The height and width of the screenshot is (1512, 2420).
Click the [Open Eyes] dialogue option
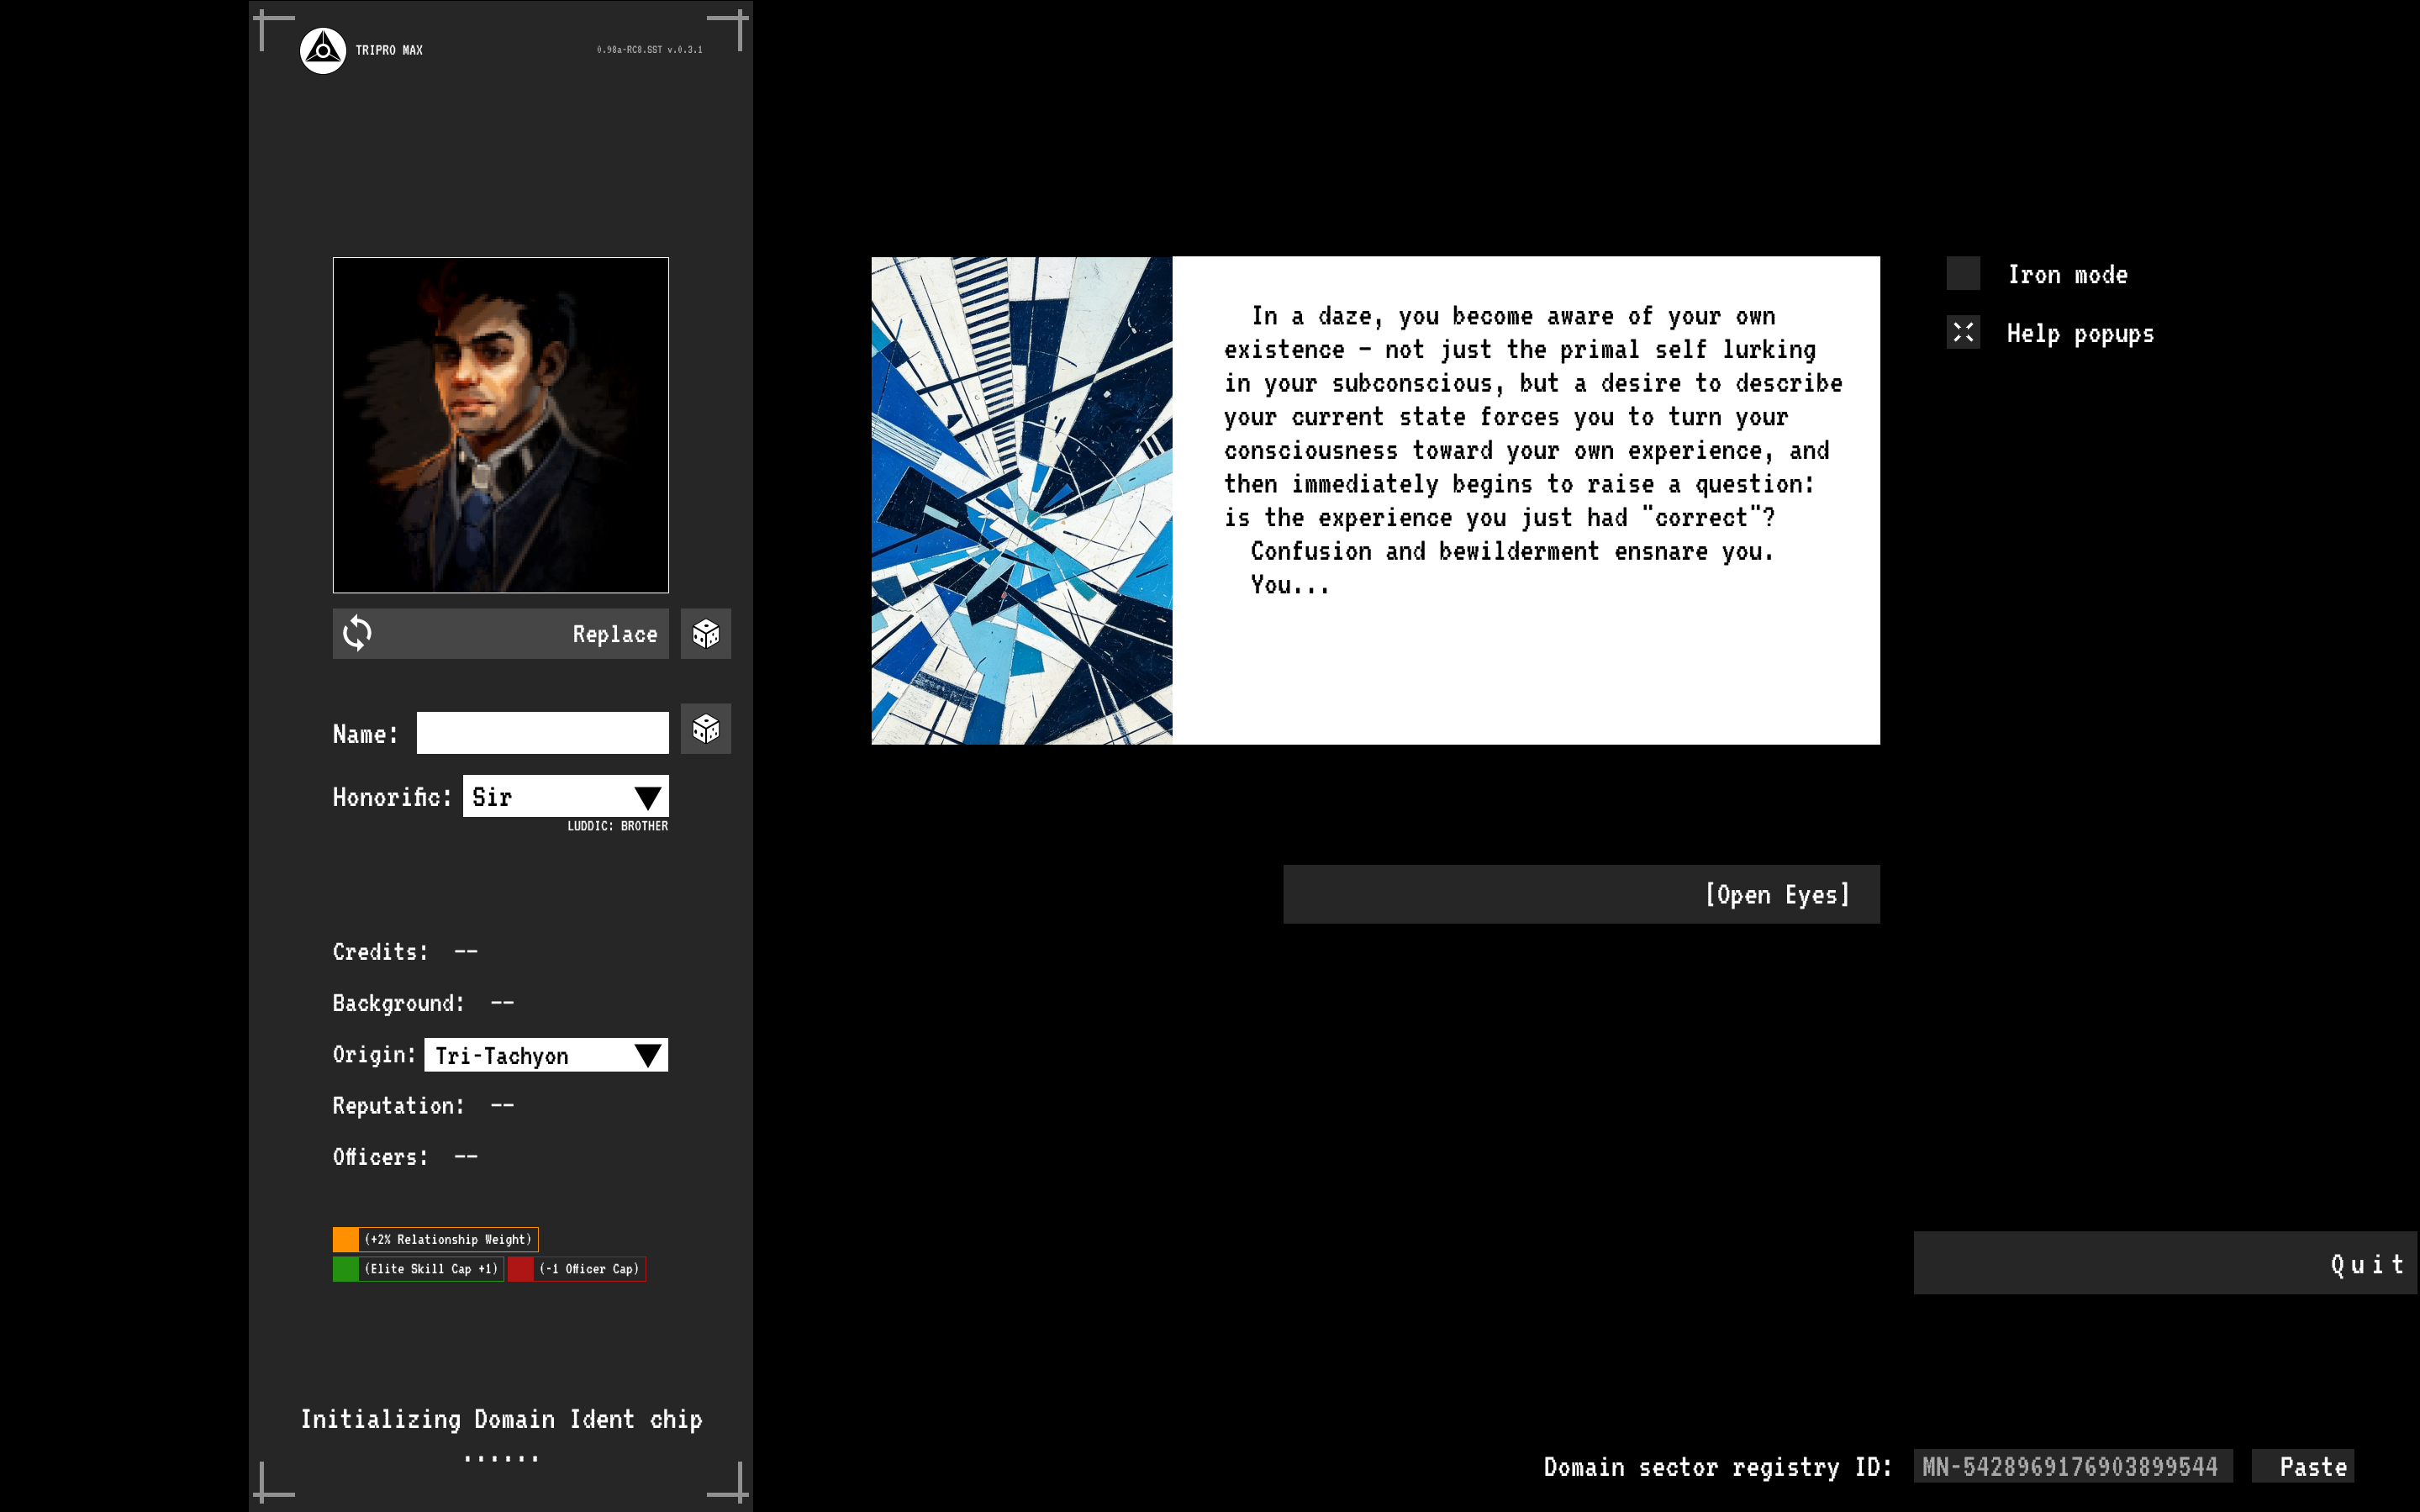[1581, 894]
